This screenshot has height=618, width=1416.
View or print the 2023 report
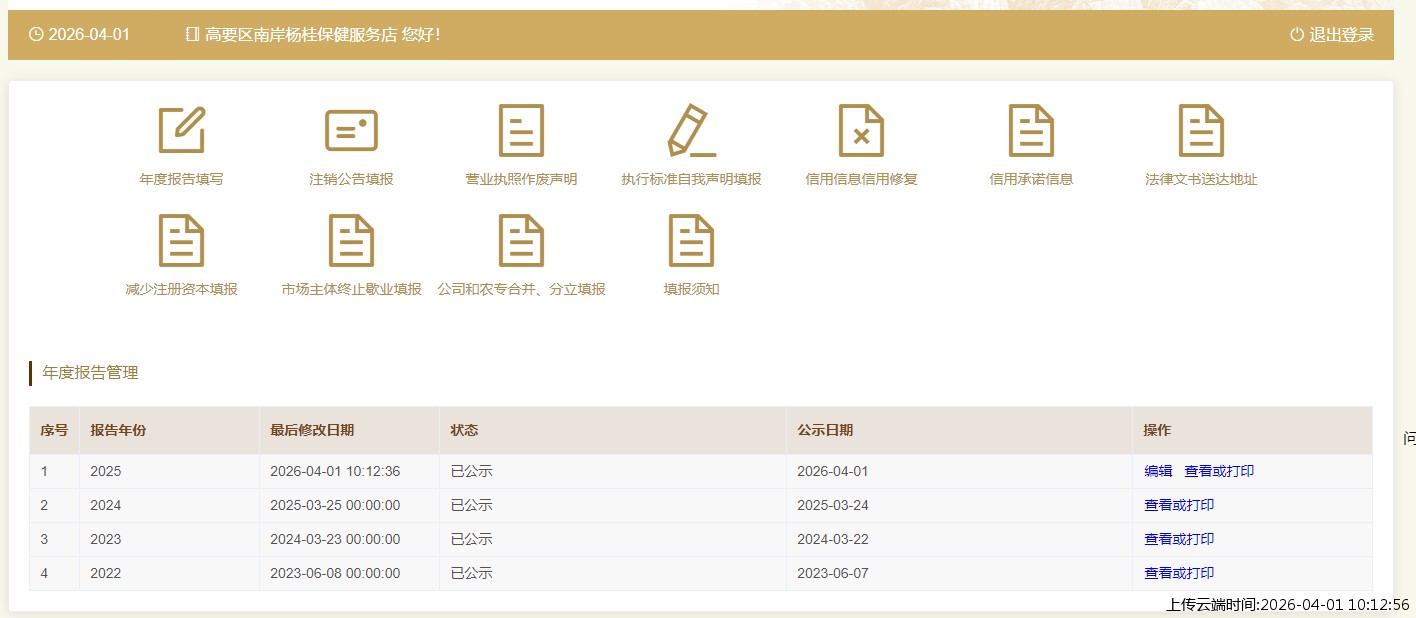(x=1179, y=539)
